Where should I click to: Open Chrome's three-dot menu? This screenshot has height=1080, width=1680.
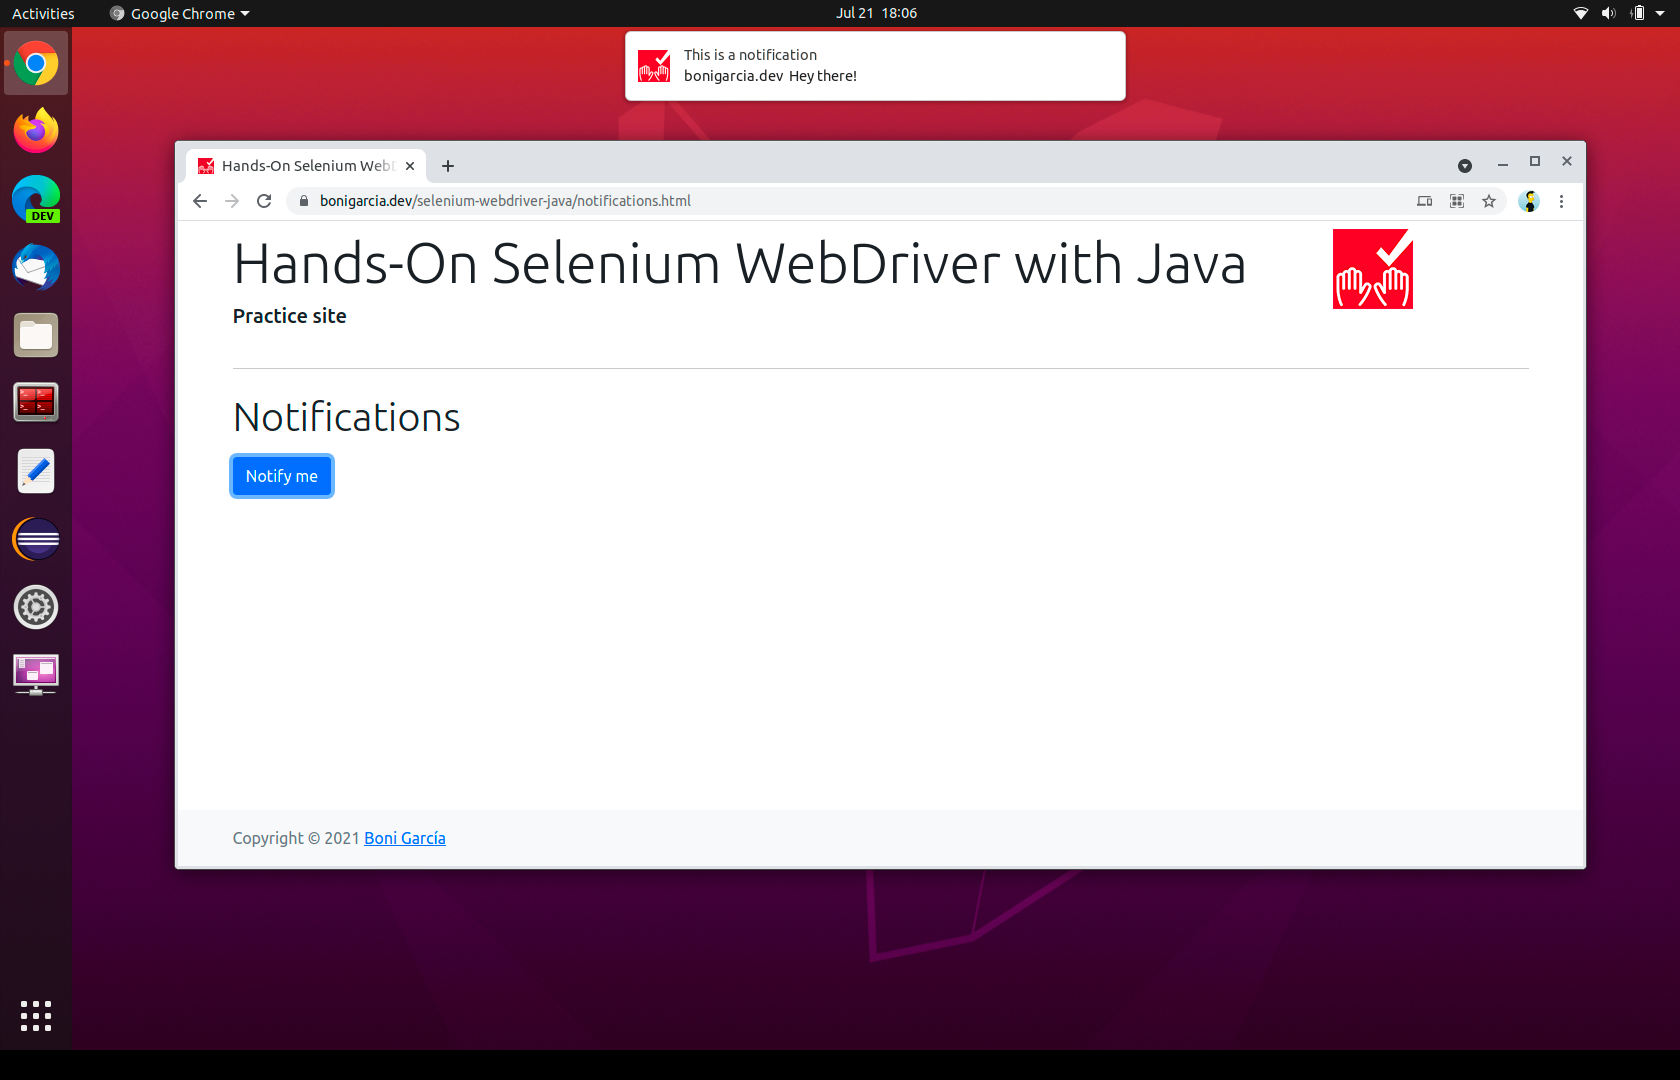[1561, 201]
